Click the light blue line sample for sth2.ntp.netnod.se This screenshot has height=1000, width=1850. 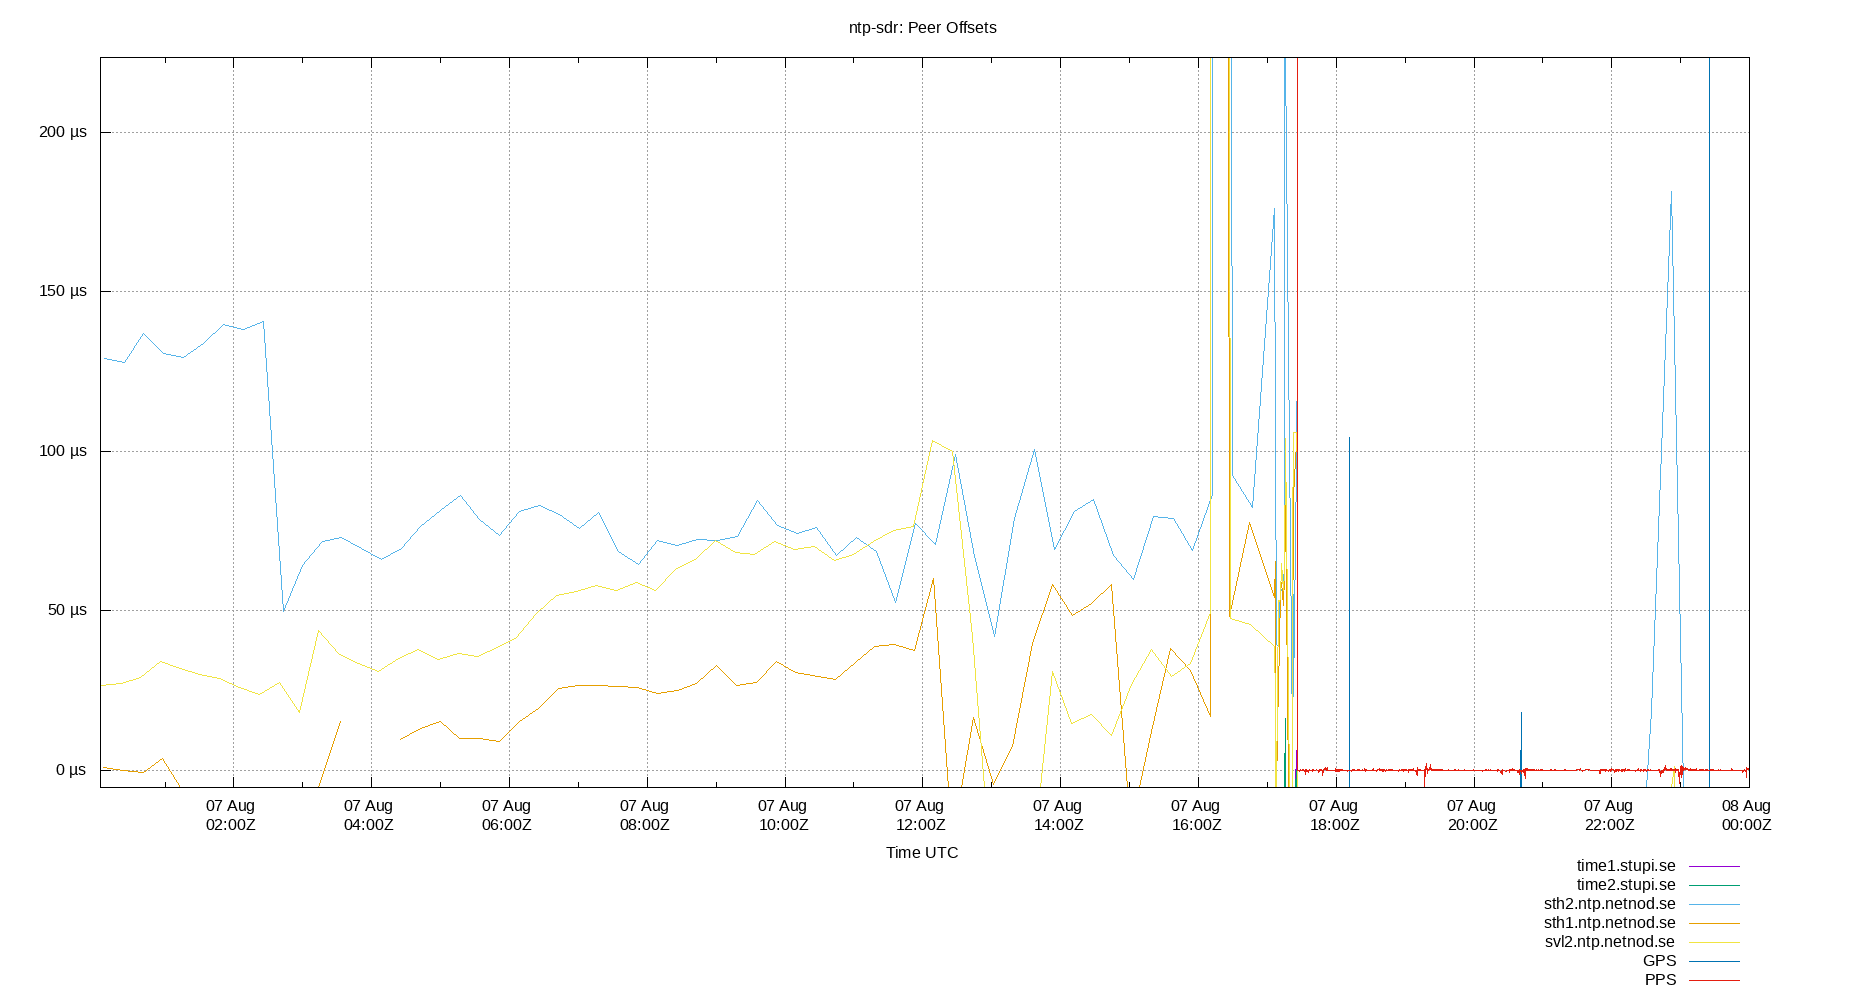(x=1714, y=904)
